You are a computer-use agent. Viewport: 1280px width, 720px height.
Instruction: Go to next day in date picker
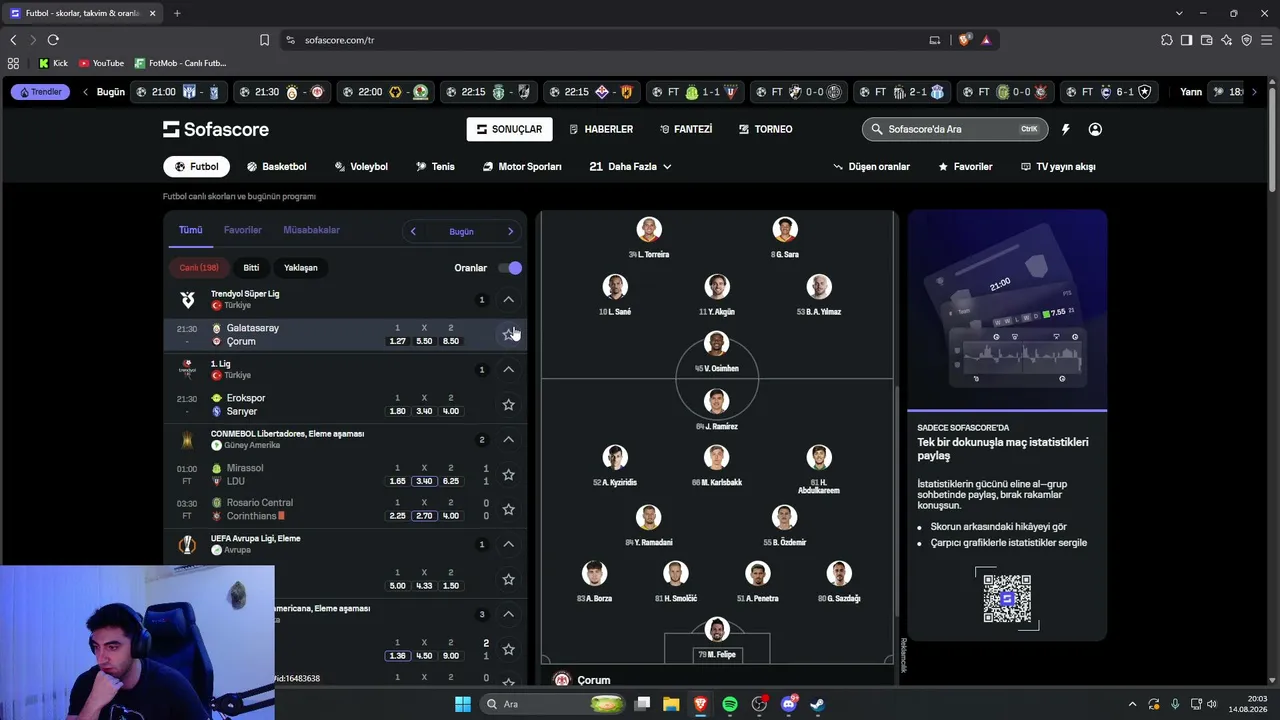coord(510,231)
